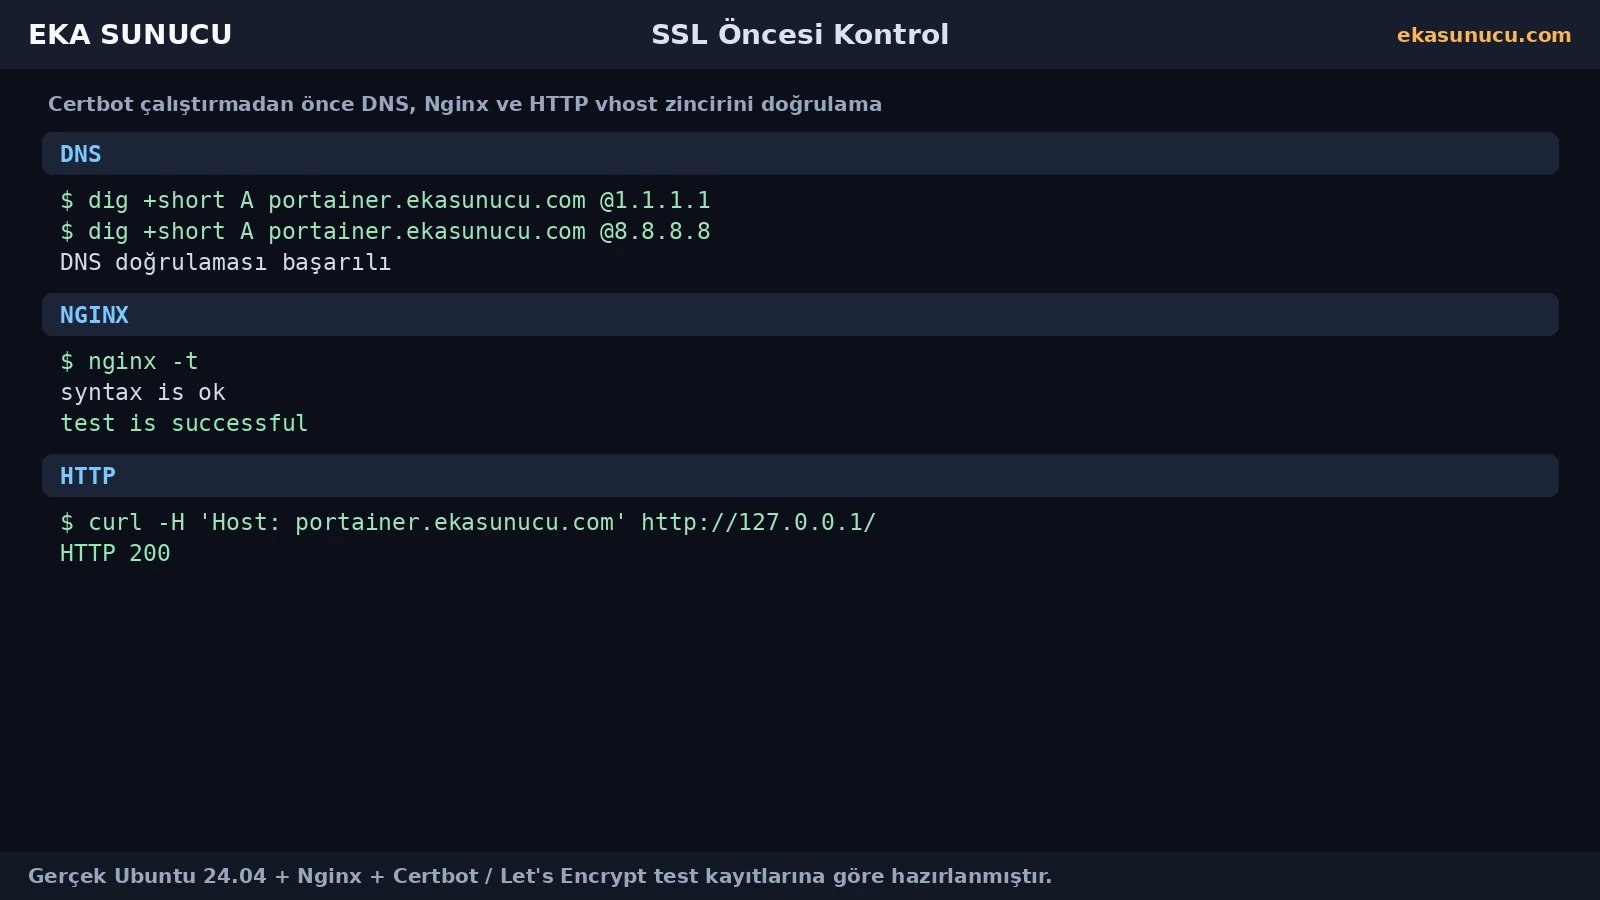This screenshot has height=900, width=1600.
Task: Select the HTTP 200 response line
Action: [115, 553]
